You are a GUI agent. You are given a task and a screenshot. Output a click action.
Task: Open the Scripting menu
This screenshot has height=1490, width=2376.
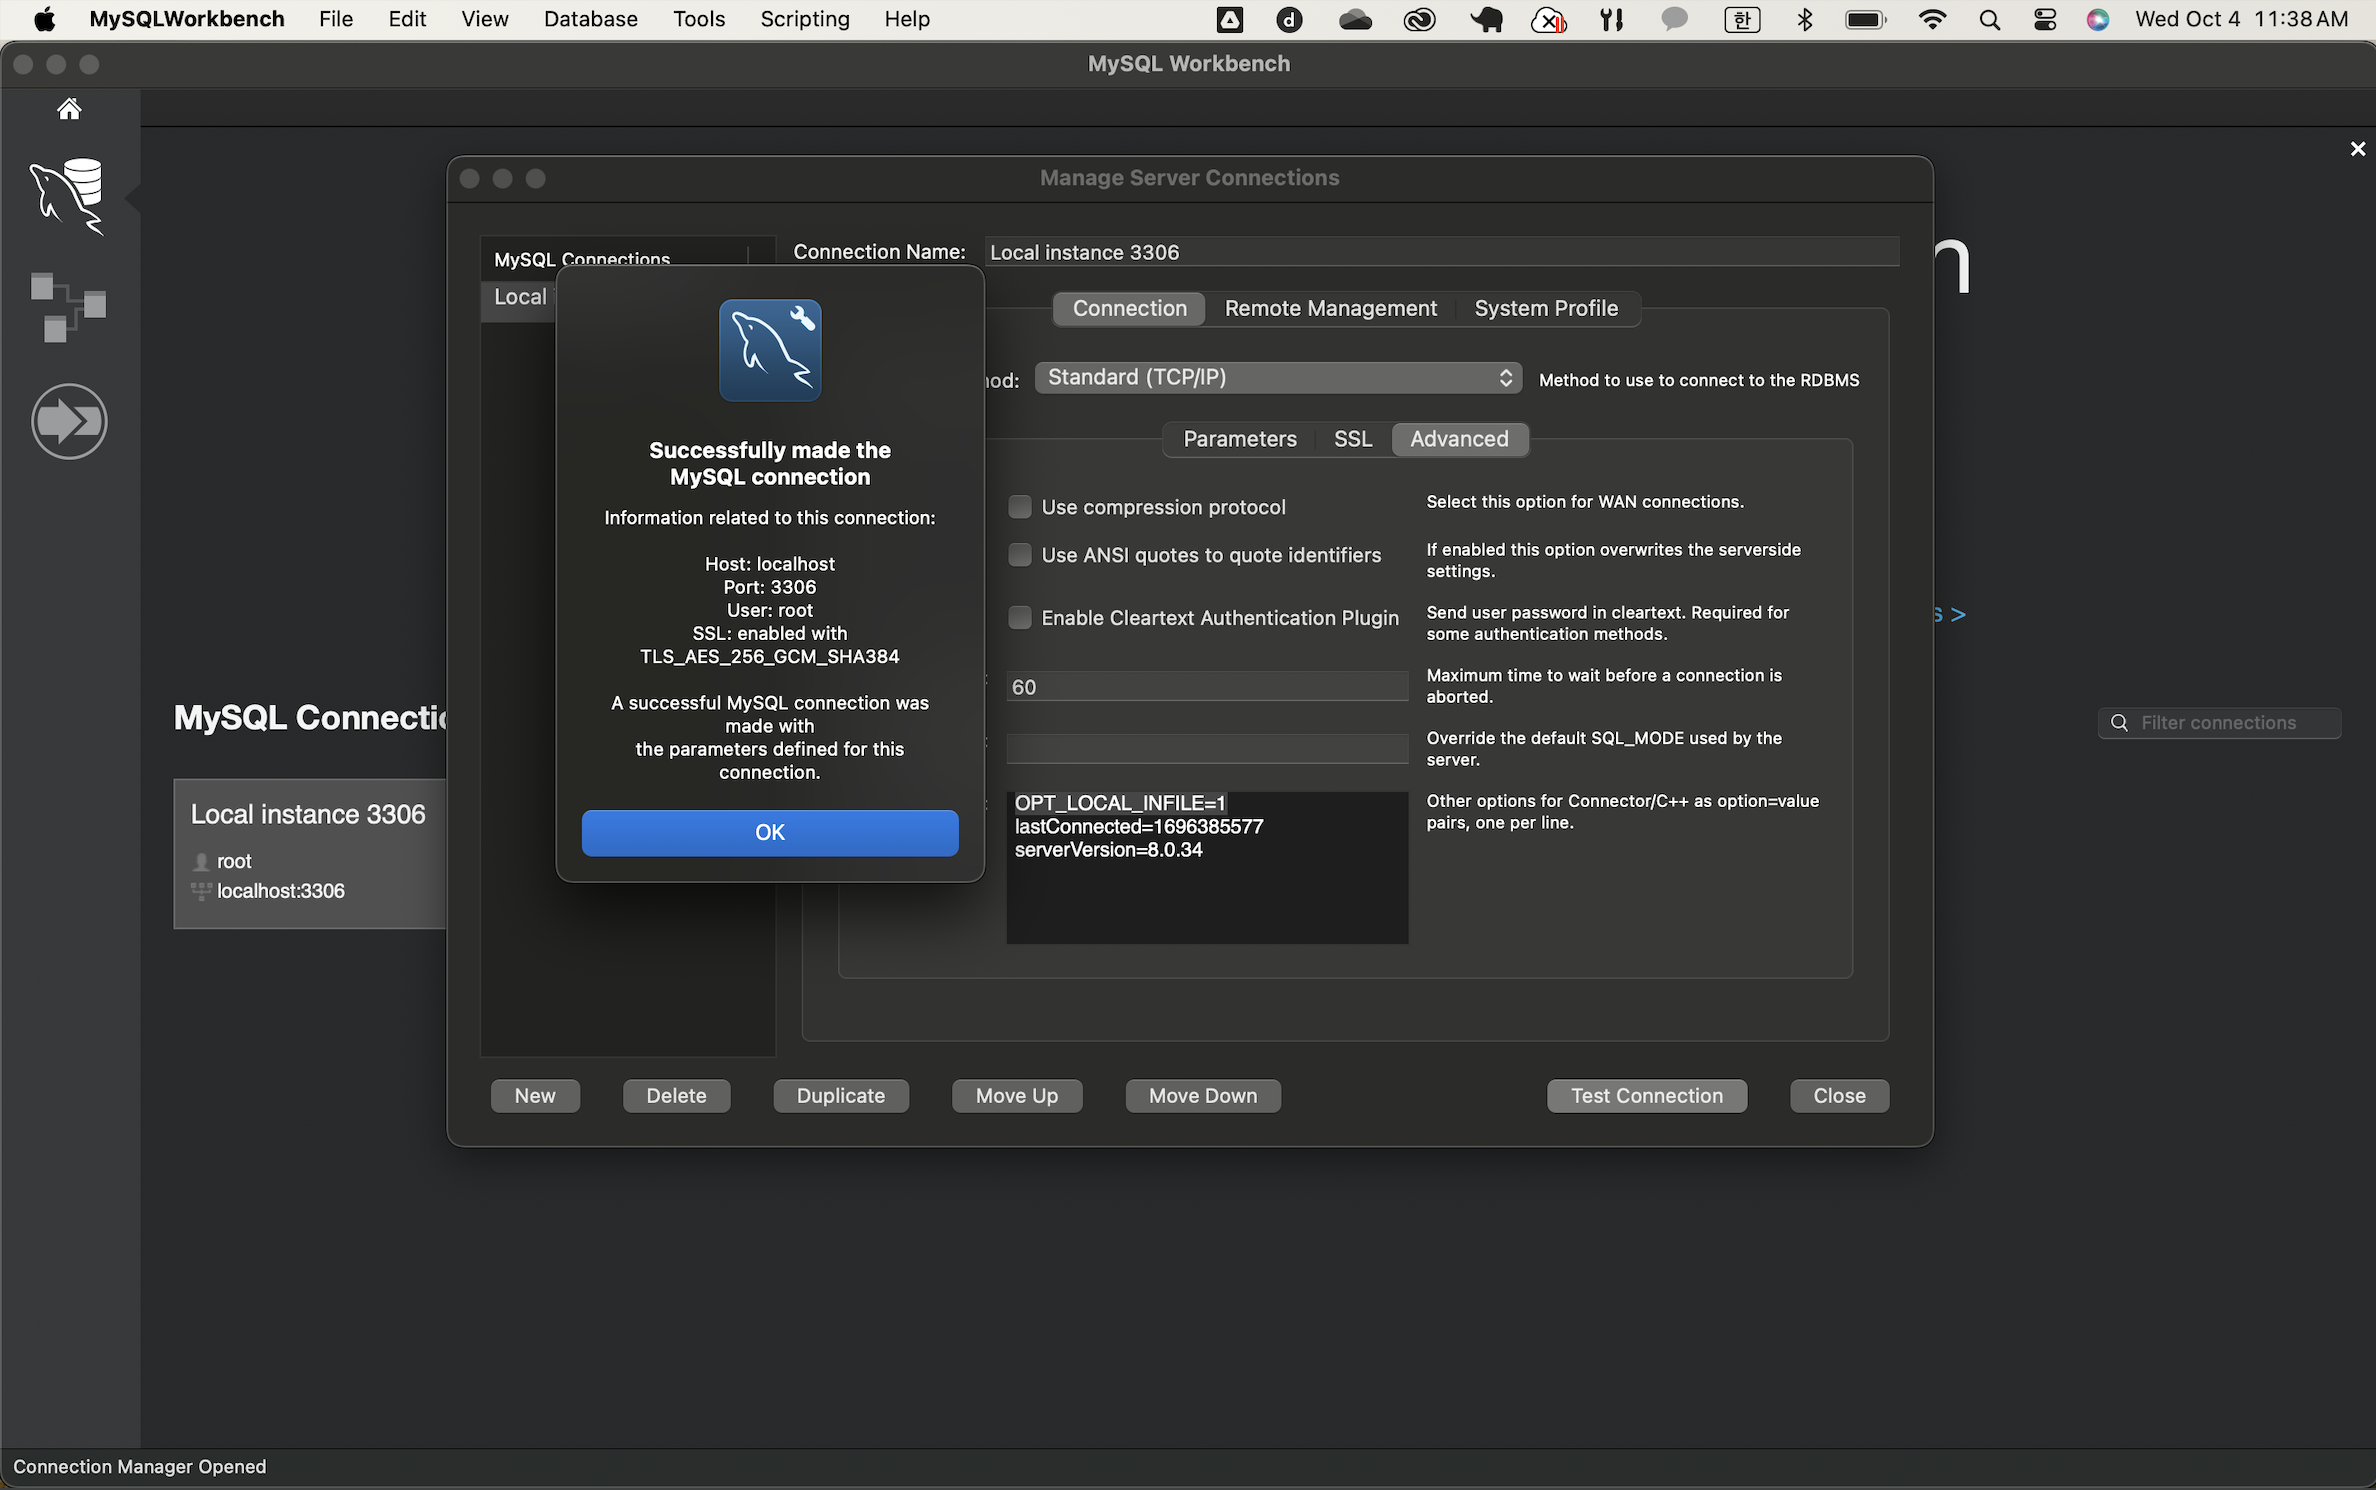click(x=804, y=19)
